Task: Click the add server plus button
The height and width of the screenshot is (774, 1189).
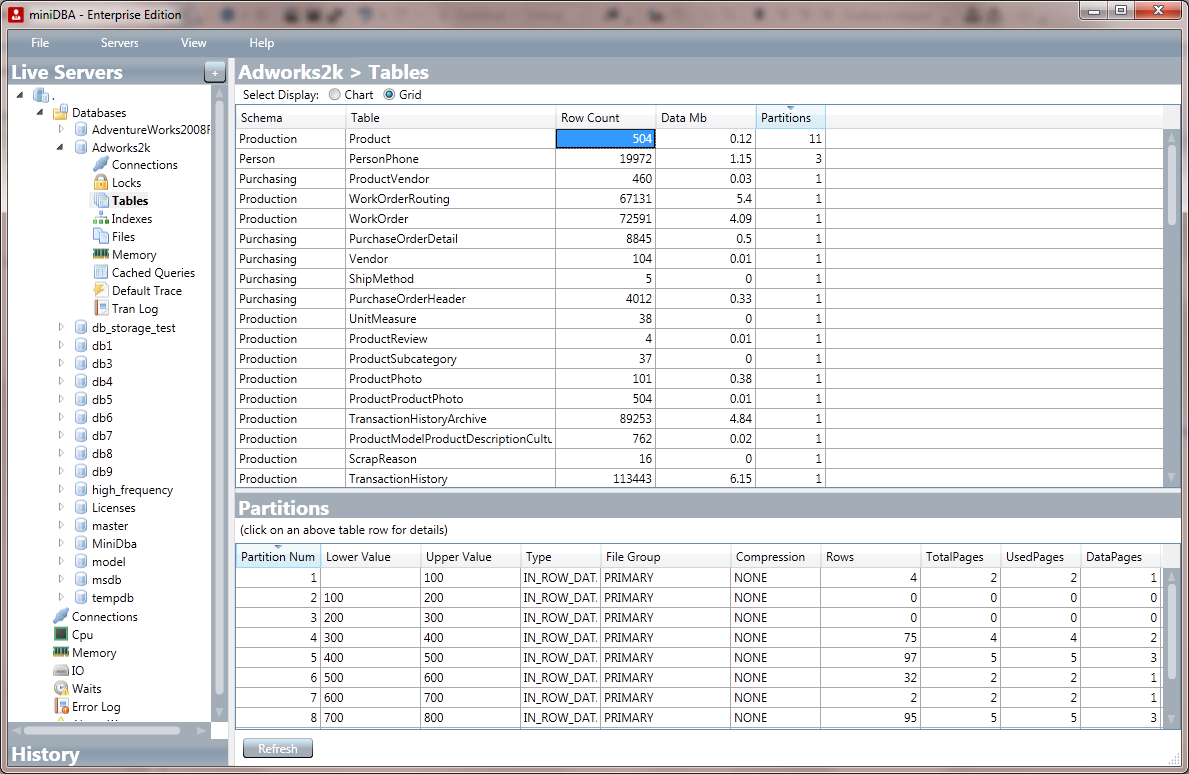Action: pos(215,73)
